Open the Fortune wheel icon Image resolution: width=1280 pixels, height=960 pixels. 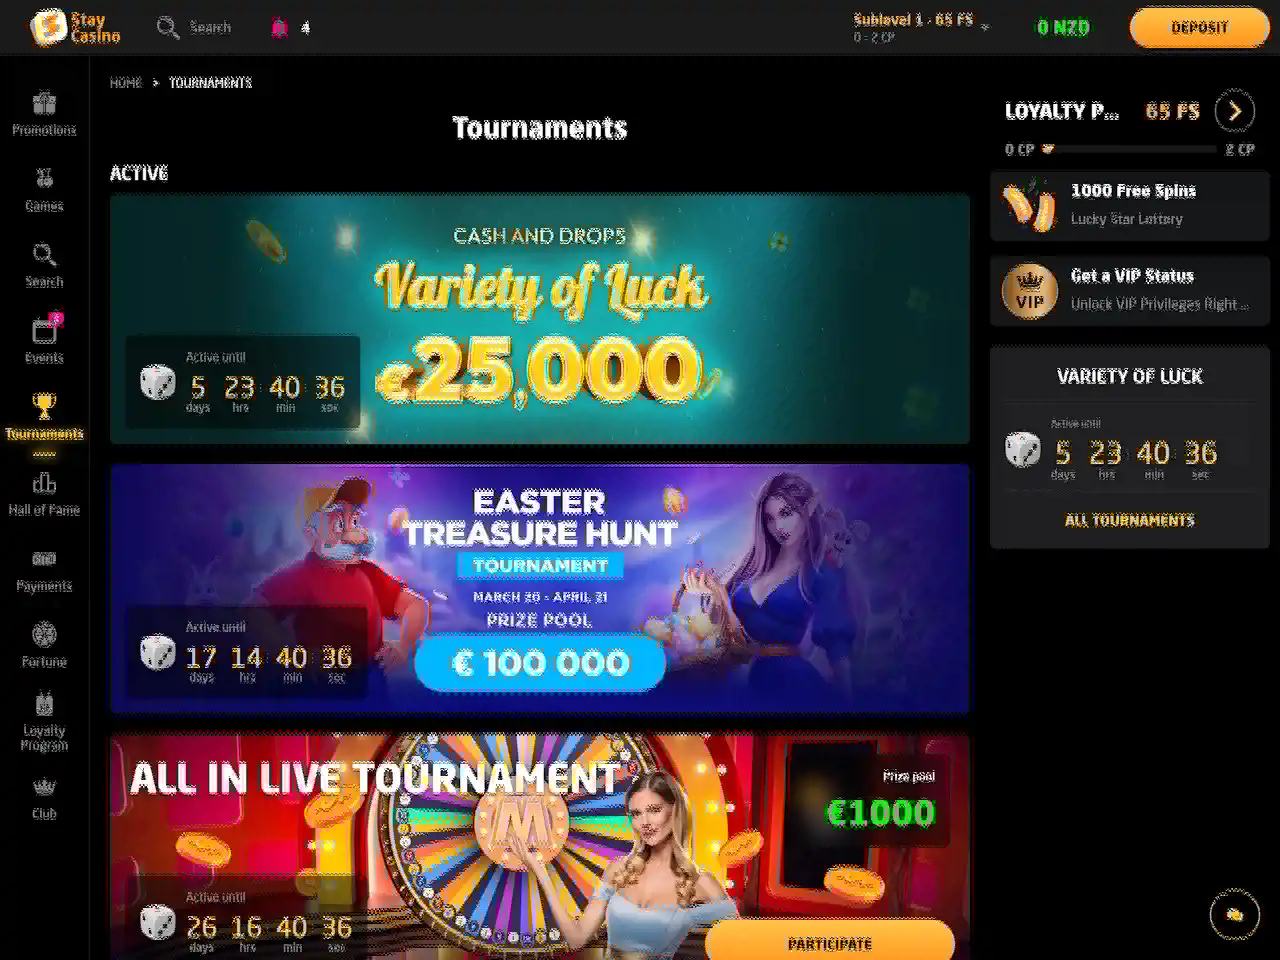44,634
